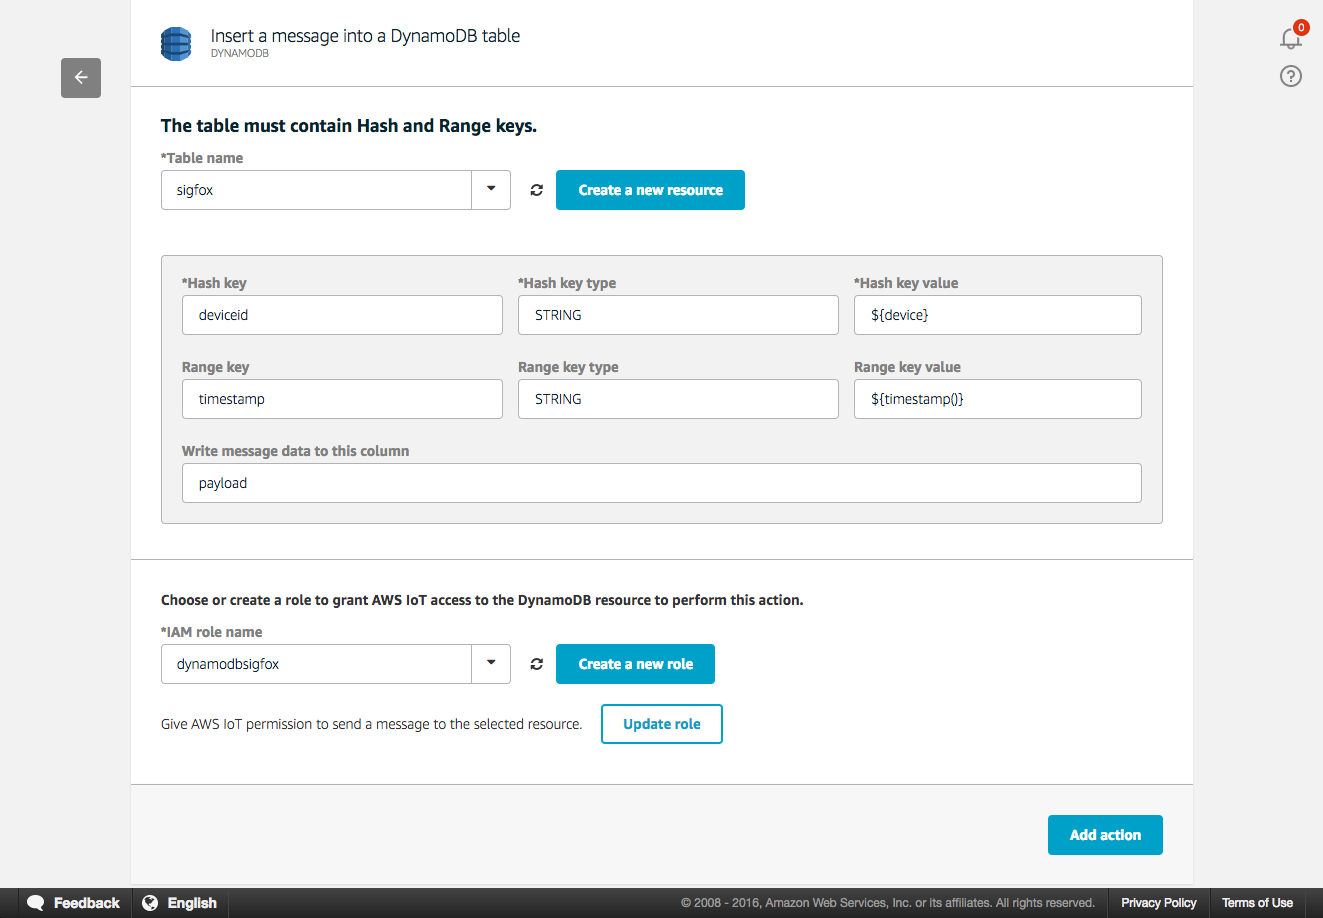Click the '*Hash key value' label

(906, 283)
